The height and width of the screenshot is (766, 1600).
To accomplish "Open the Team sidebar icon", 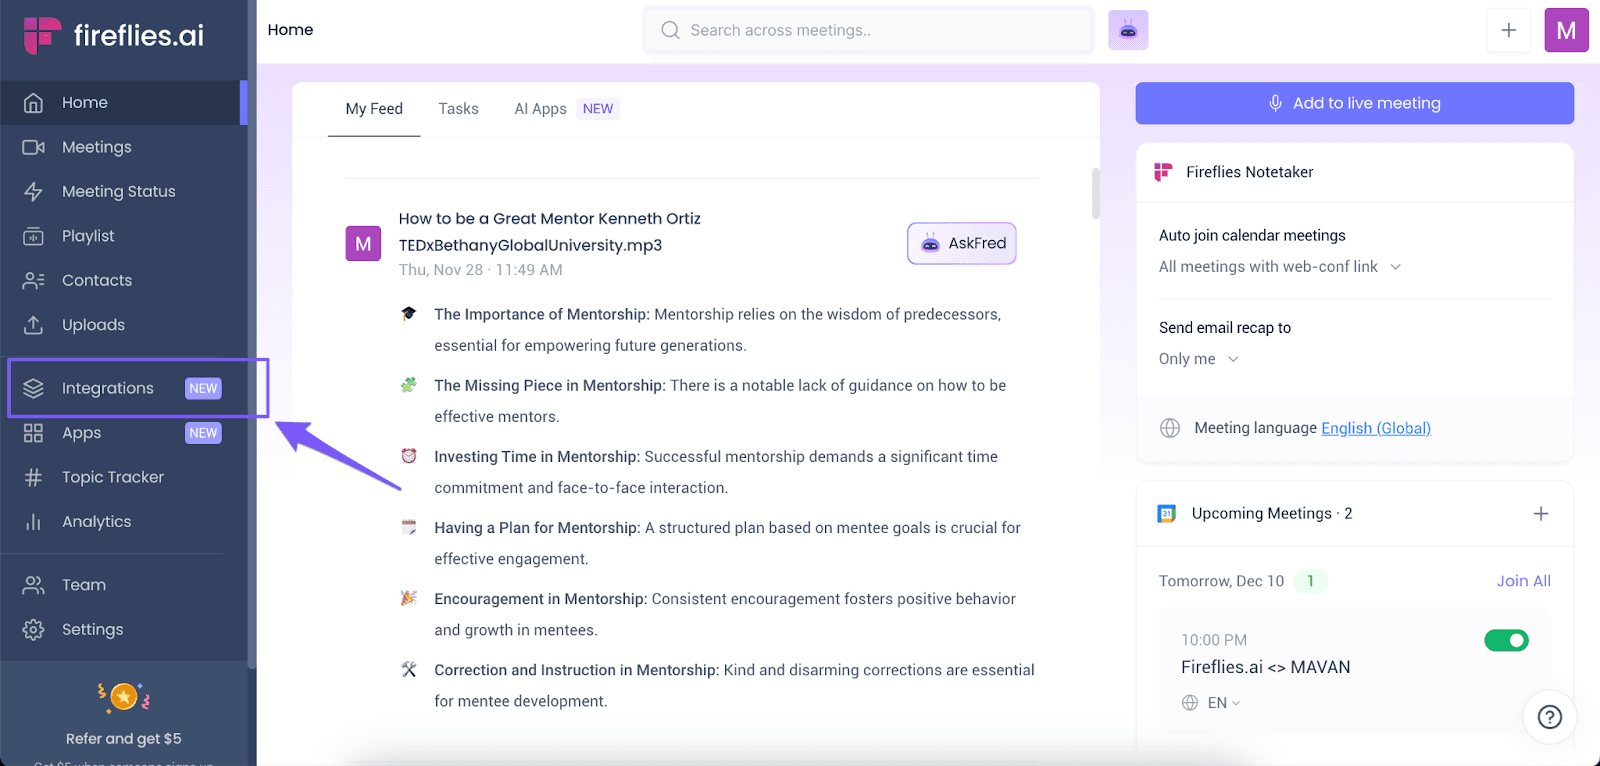I will pos(33,585).
